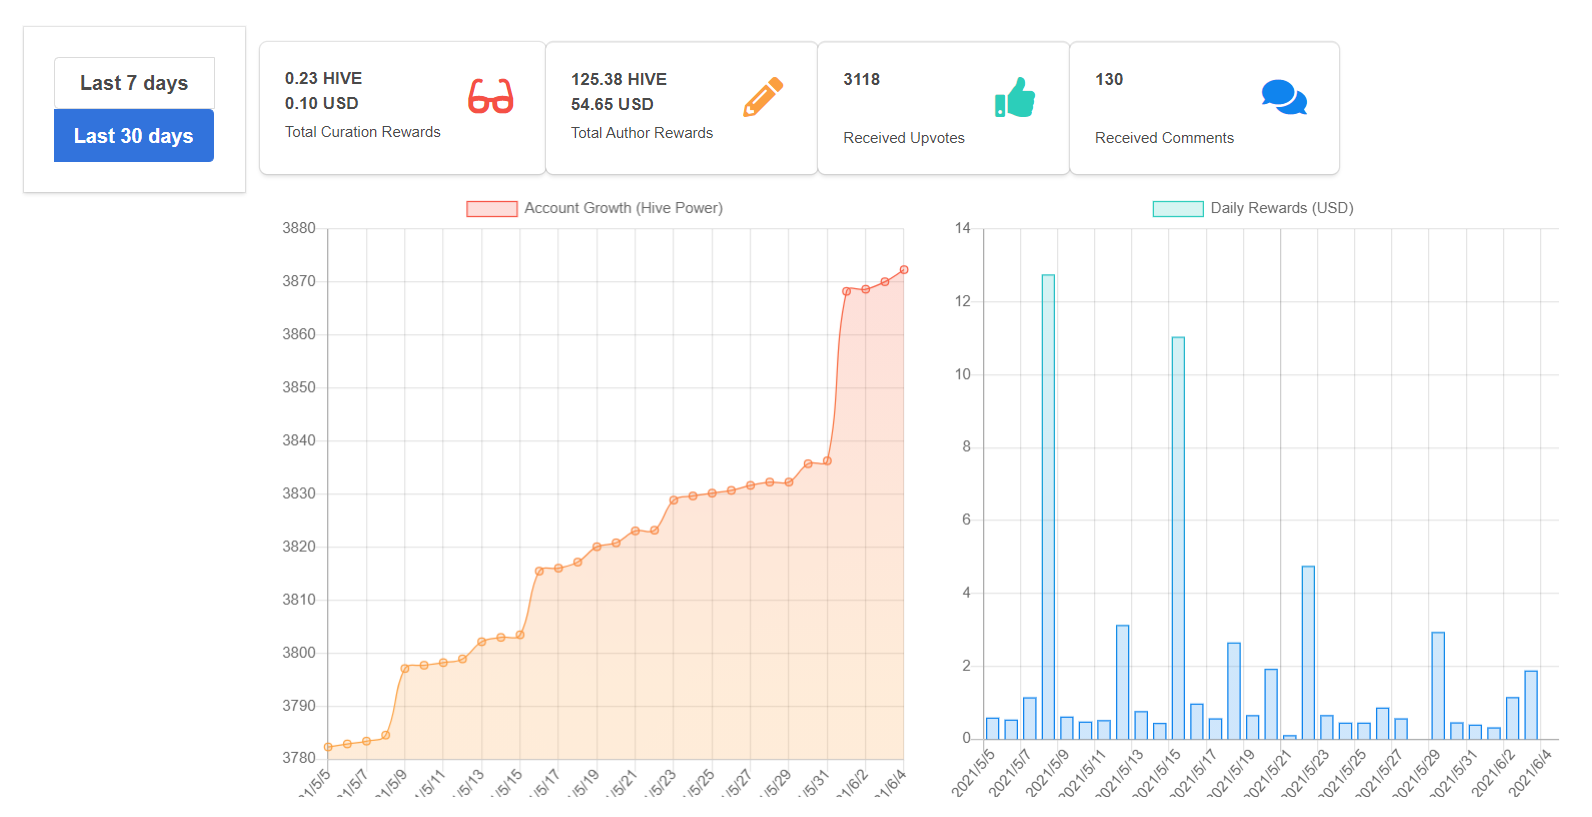Select the Last 30 days button
Viewport: 1592px width, 817px height.
[x=134, y=136]
